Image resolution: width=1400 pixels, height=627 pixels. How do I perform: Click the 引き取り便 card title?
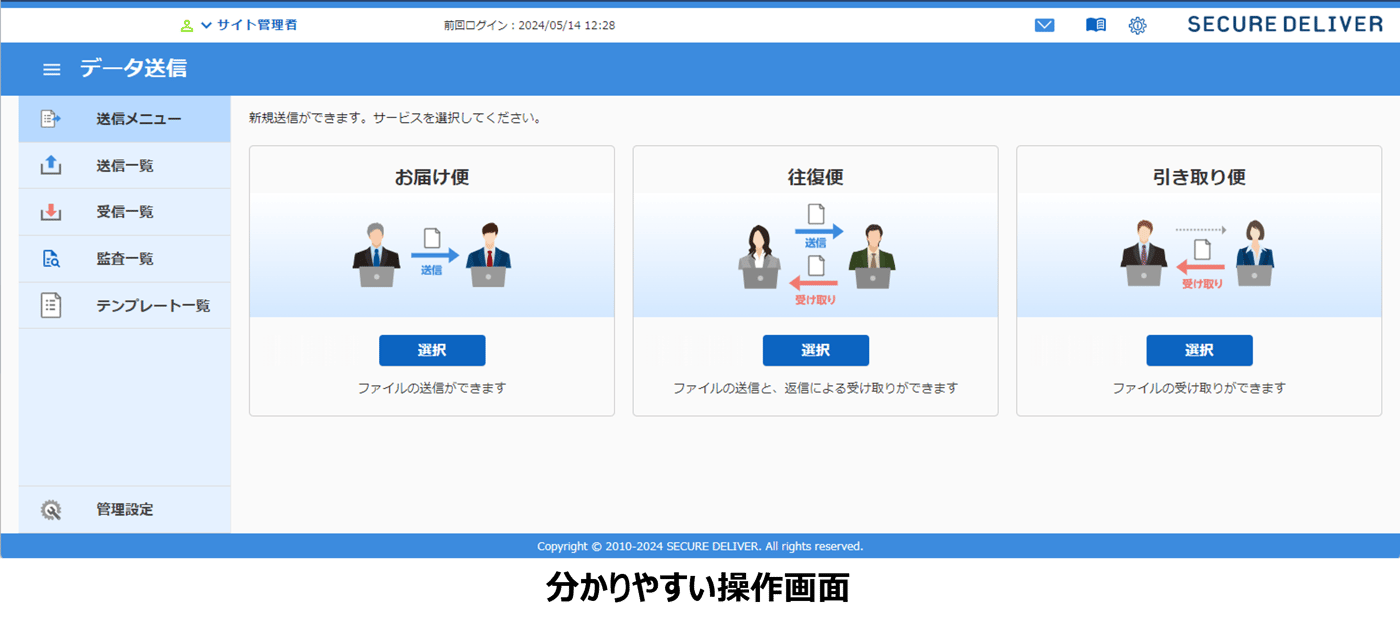point(1199,177)
